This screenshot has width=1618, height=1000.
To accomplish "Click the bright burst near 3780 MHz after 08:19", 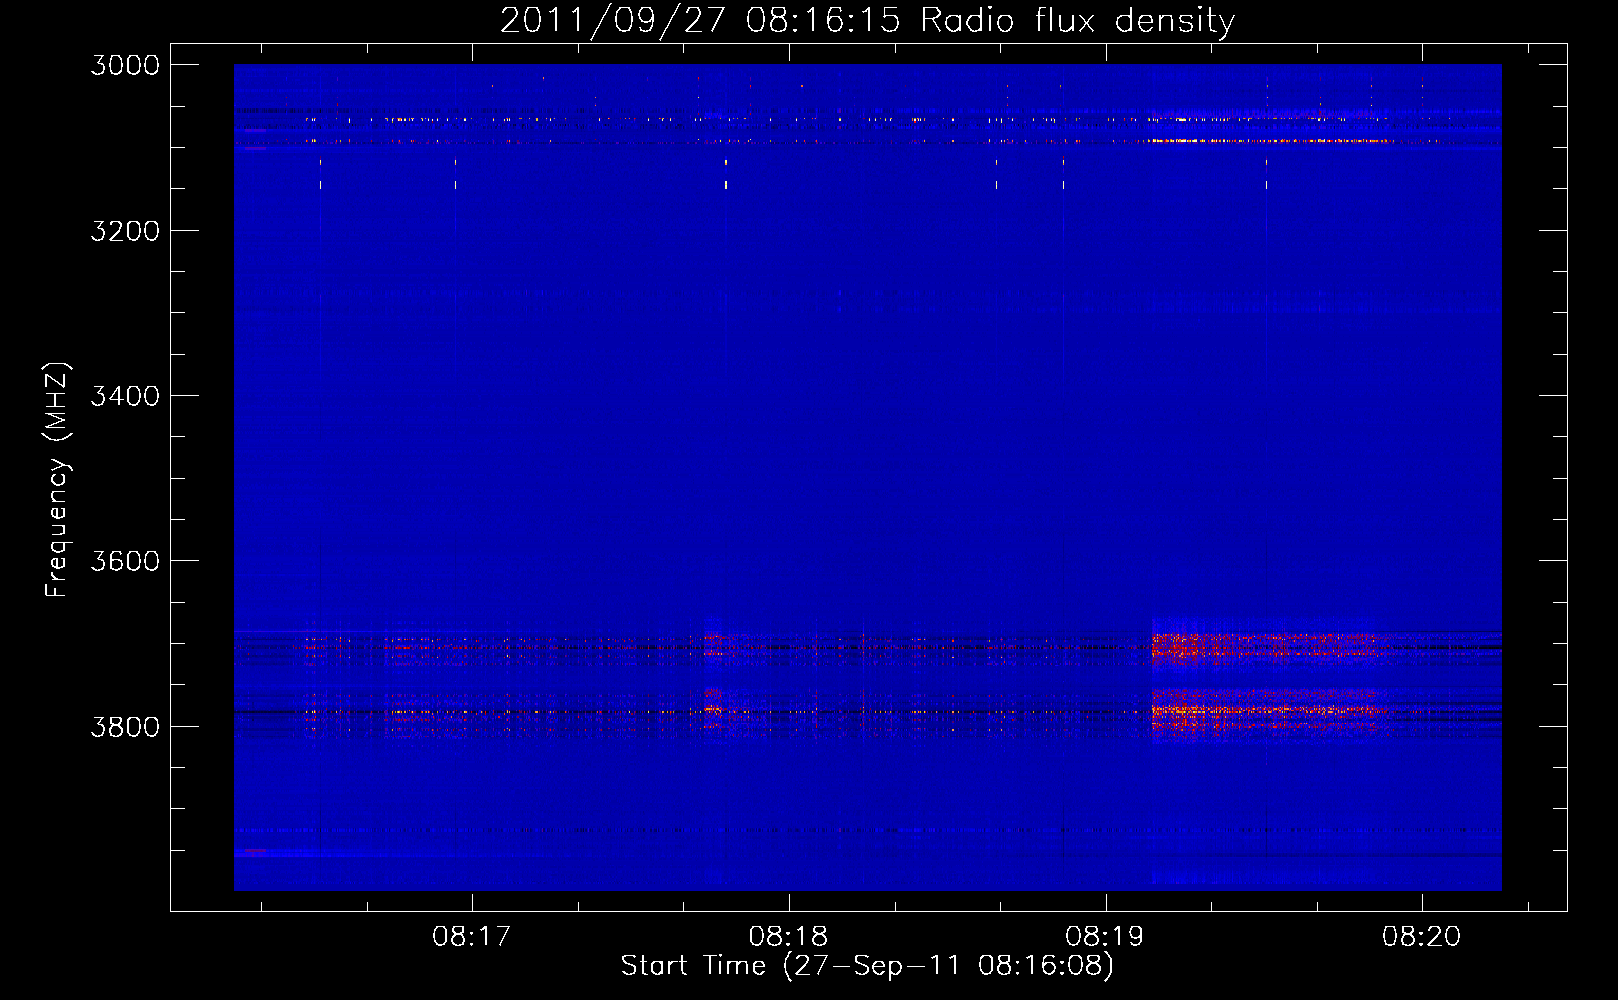I will (1268, 711).
